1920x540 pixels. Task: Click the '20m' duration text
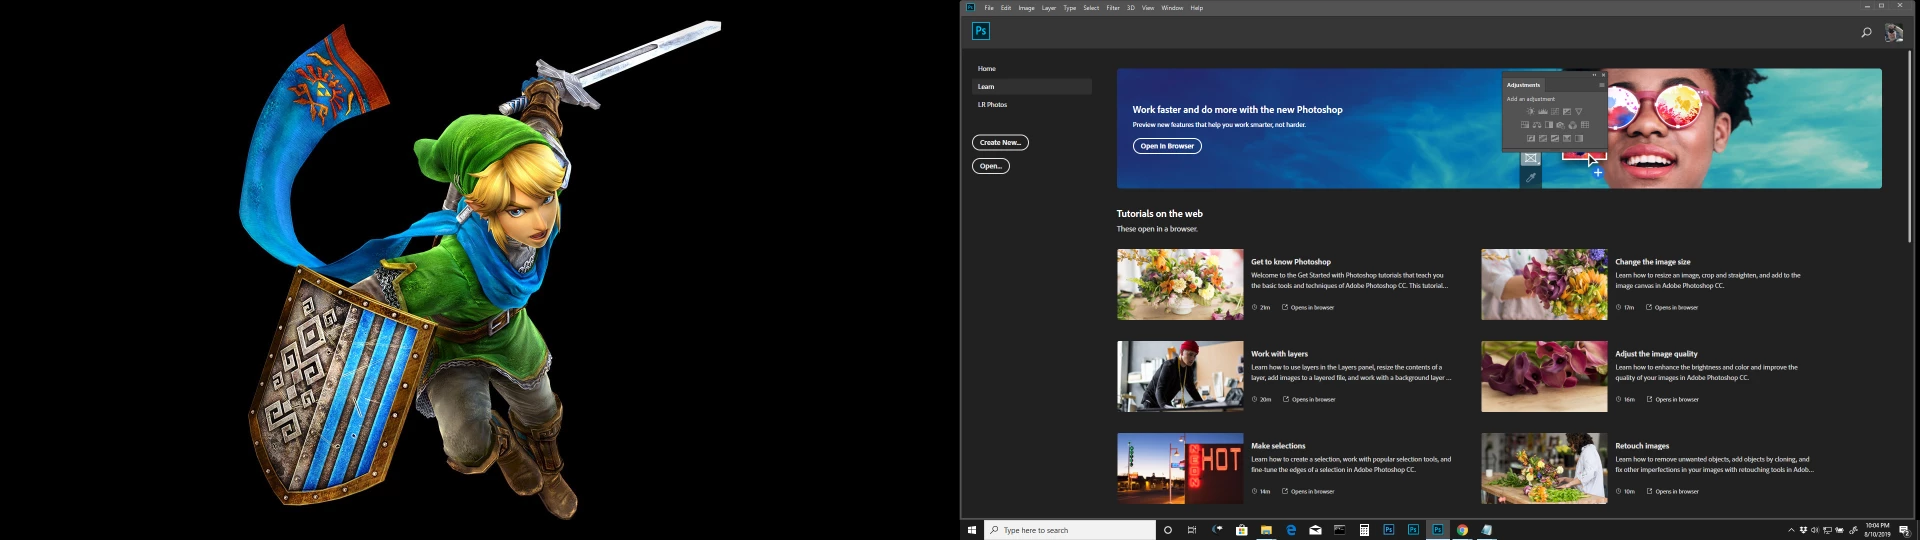tap(1265, 400)
